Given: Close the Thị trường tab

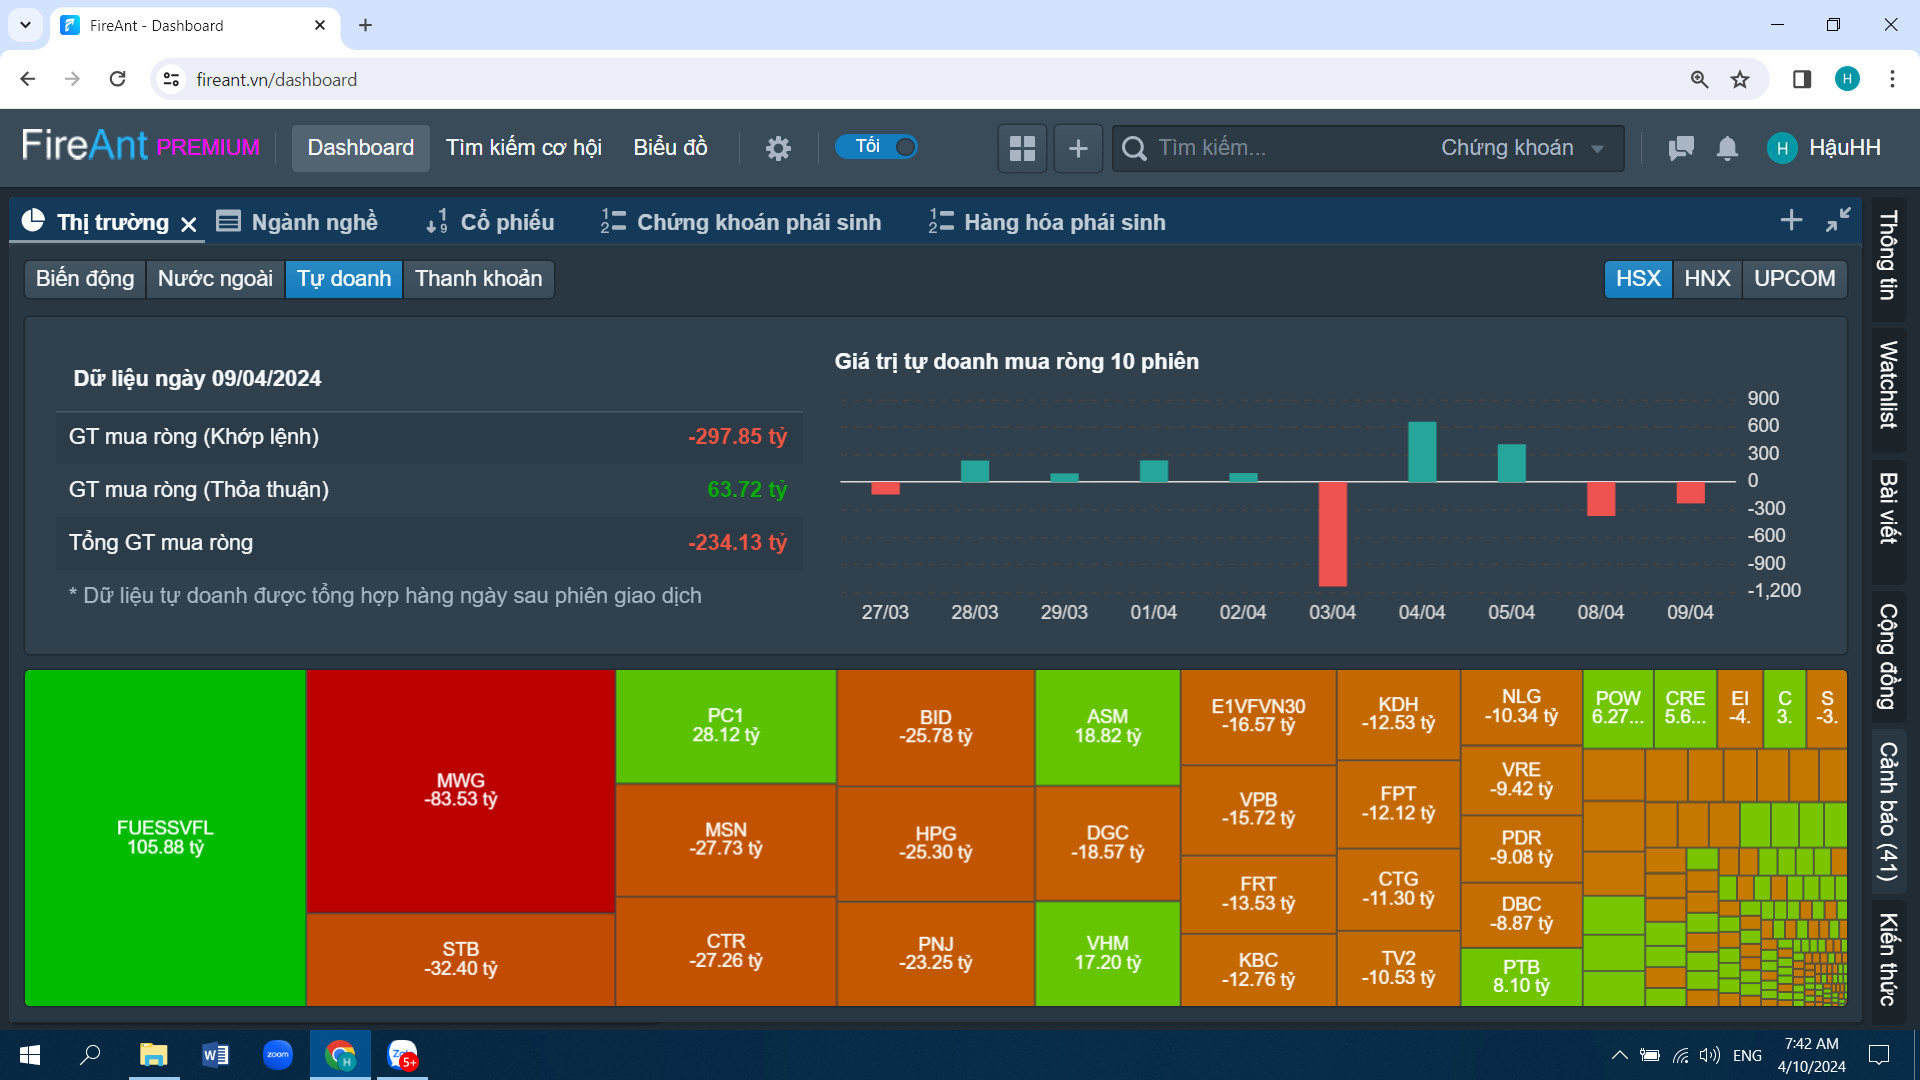Looking at the screenshot, I should [189, 224].
